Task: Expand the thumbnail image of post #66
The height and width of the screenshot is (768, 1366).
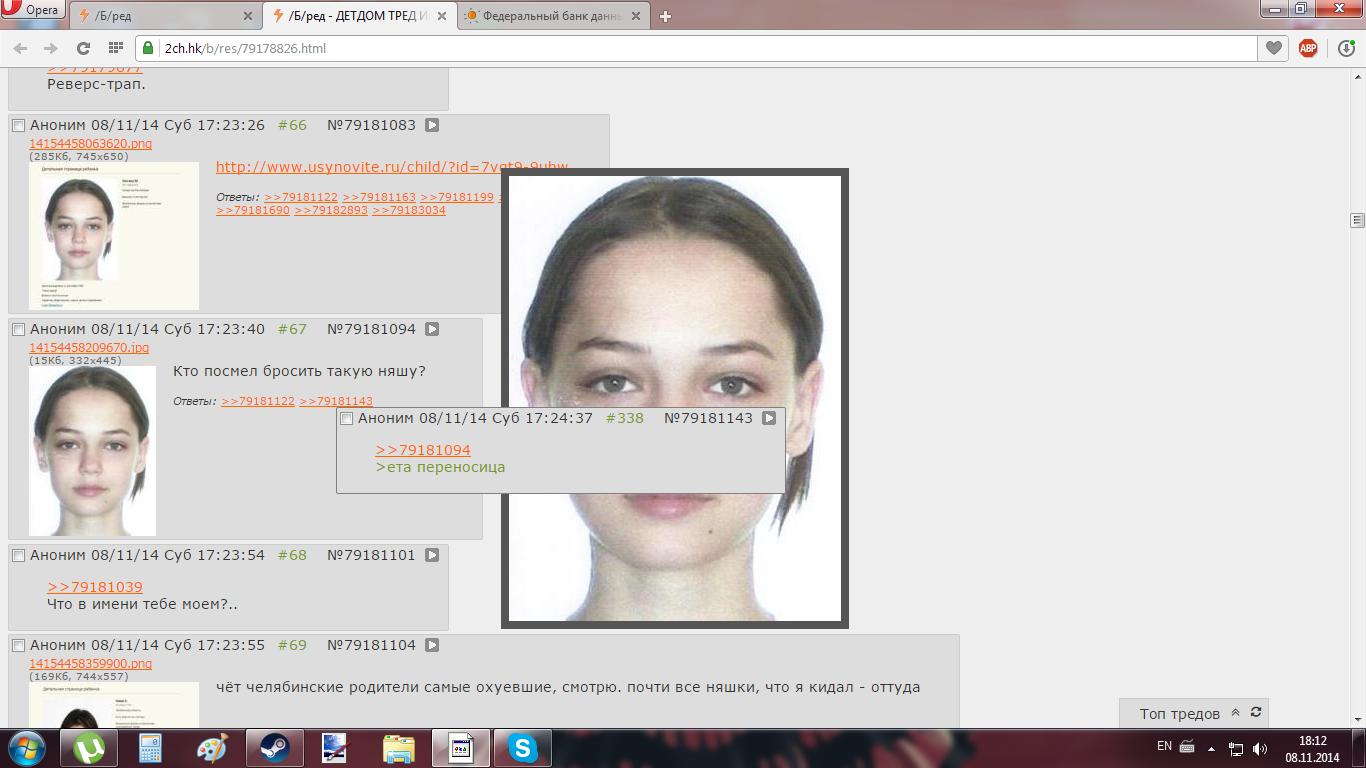Action: [114, 236]
